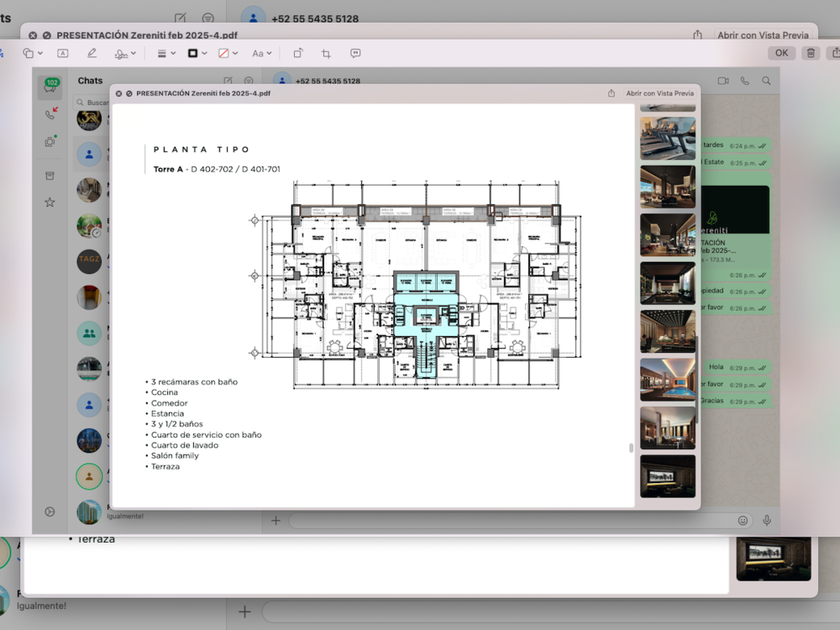Viewport: 840px width, 630px height.
Task: Open Starred messages in WhatsApp sidebar
Action: tap(49, 202)
